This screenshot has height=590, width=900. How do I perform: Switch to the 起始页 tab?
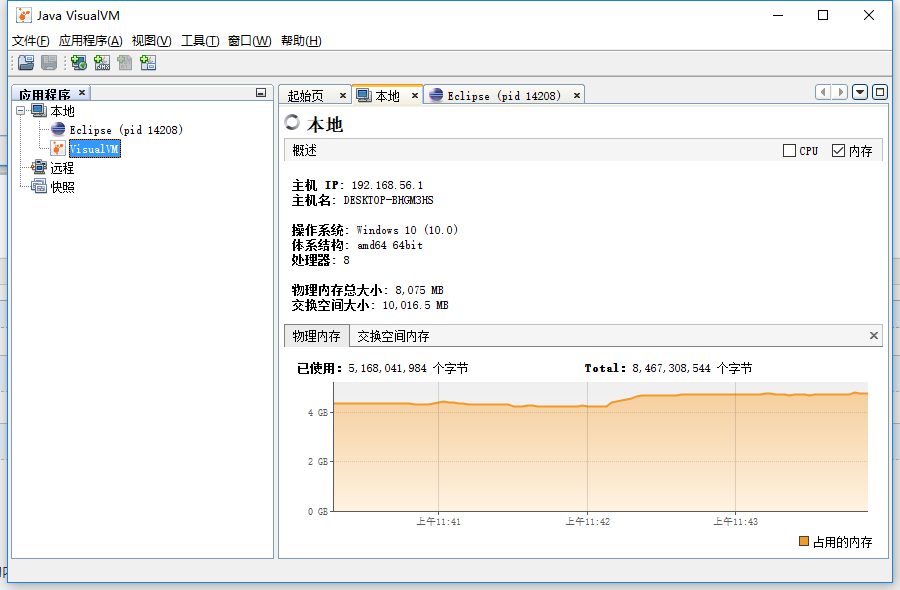coord(305,96)
